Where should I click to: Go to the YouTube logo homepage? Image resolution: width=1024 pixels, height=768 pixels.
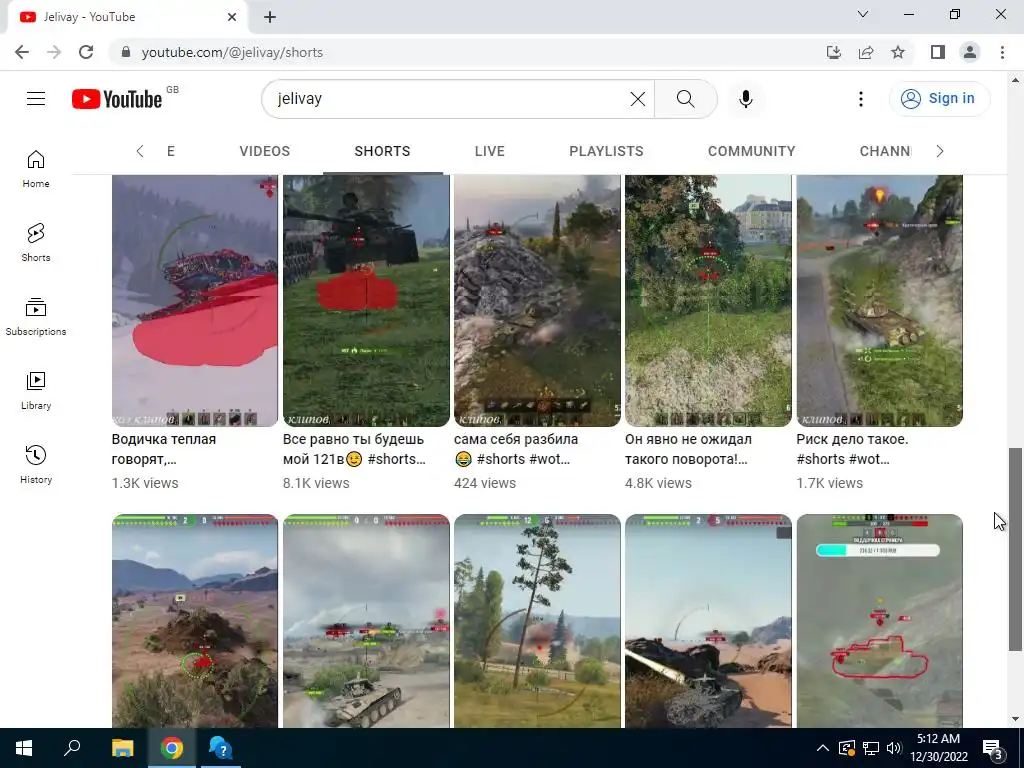coord(118,99)
